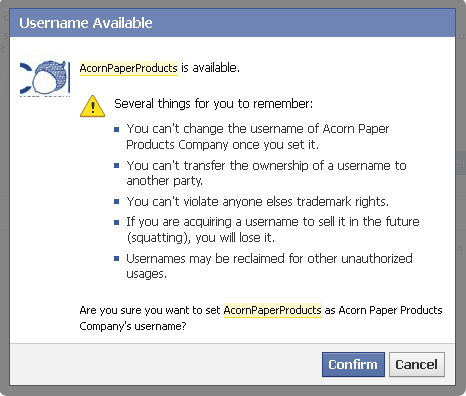Click the note about changing the username
The height and width of the screenshot is (396, 466).
click(x=258, y=137)
